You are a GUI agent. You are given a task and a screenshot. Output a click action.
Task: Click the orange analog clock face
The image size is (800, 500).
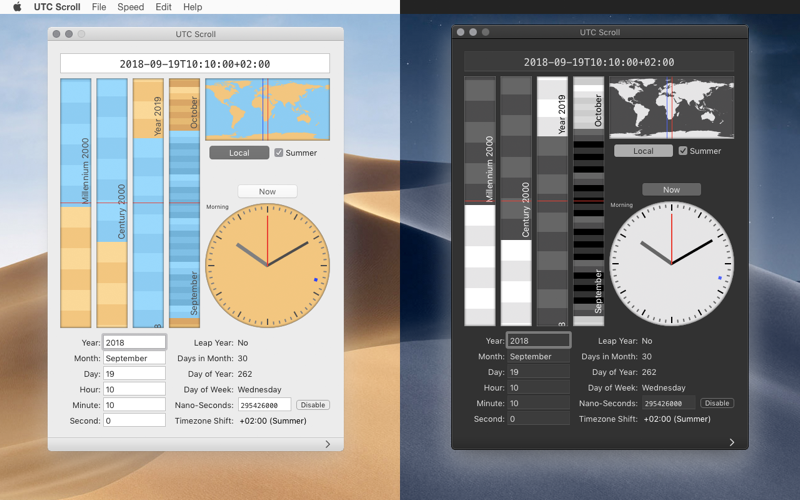(267, 265)
